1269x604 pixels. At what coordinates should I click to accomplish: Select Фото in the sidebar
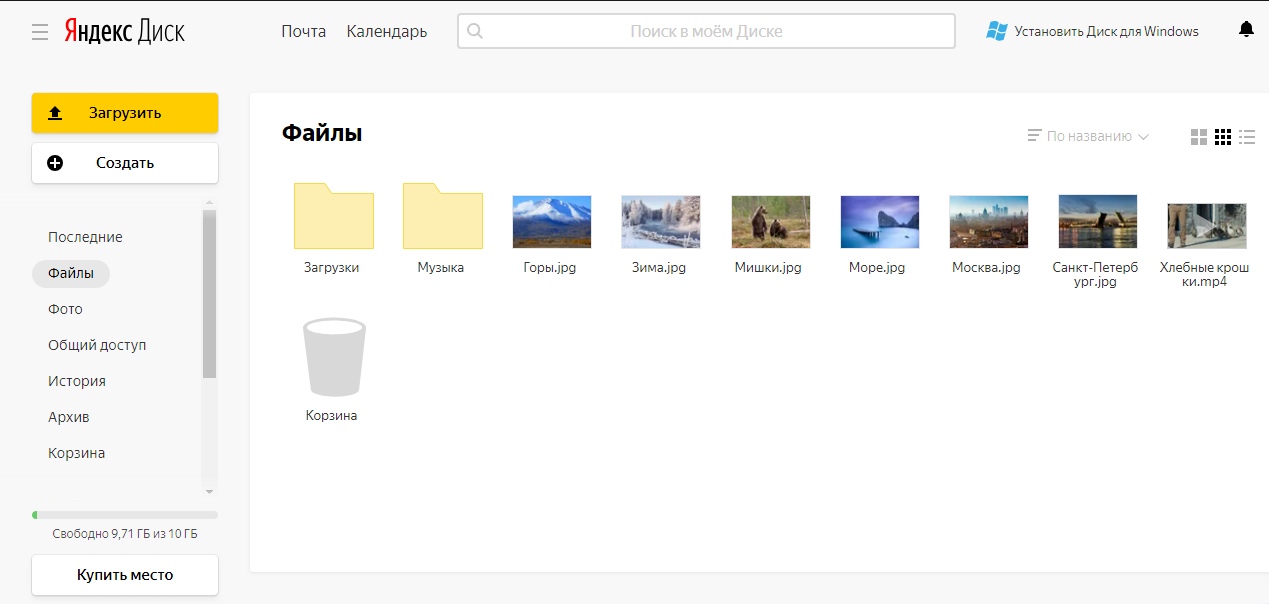click(65, 309)
